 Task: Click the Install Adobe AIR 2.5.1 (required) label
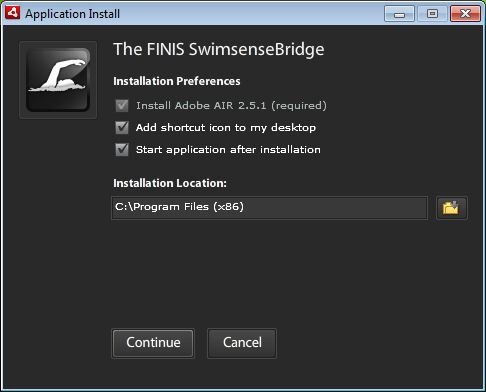click(231, 106)
